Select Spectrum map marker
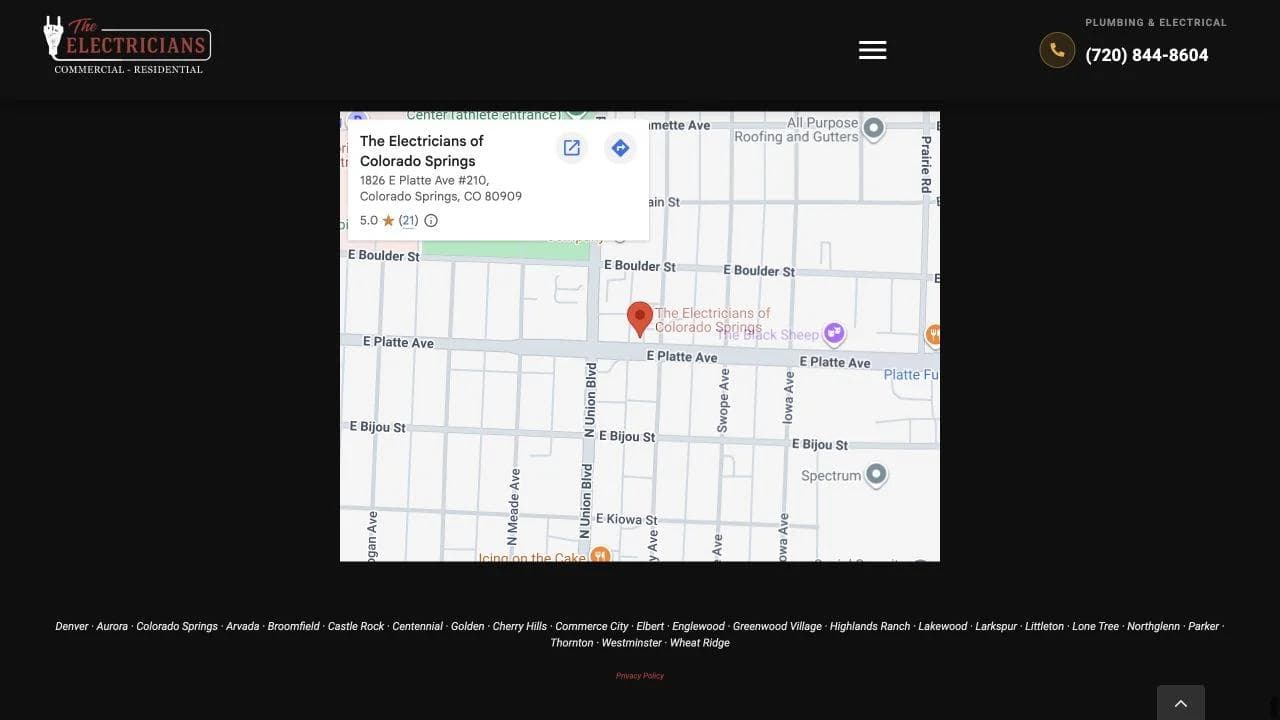1280x720 pixels. coord(876,474)
